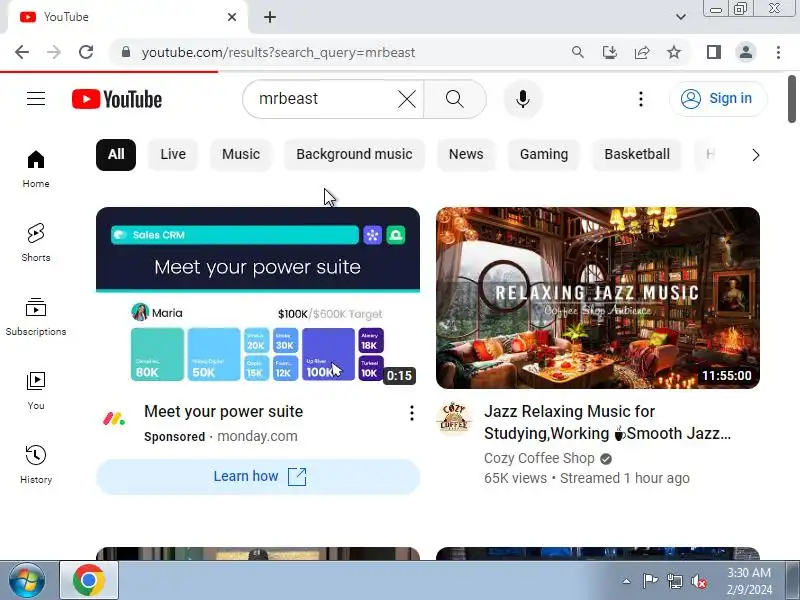Show more filter chips arrow
The image size is (800, 600).
point(756,155)
